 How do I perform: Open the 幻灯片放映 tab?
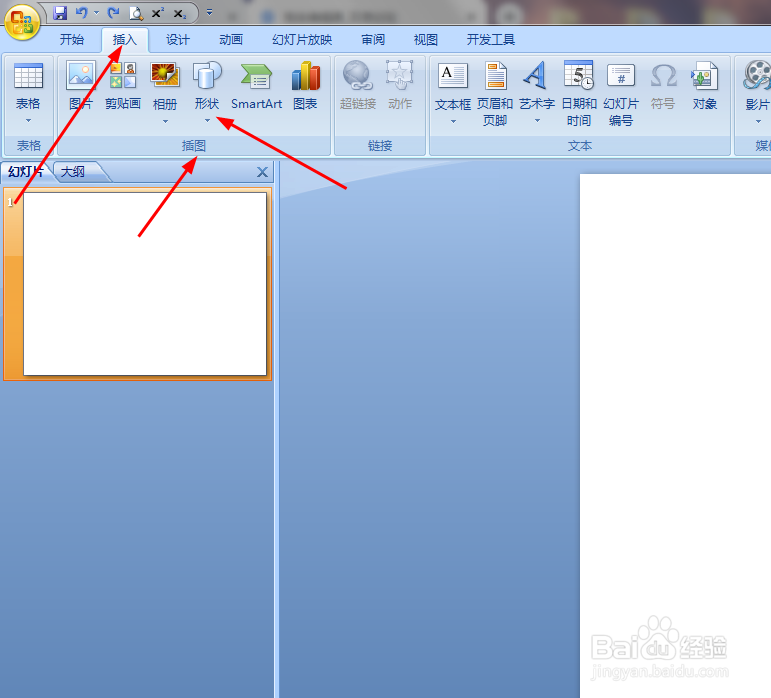tap(302, 39)
